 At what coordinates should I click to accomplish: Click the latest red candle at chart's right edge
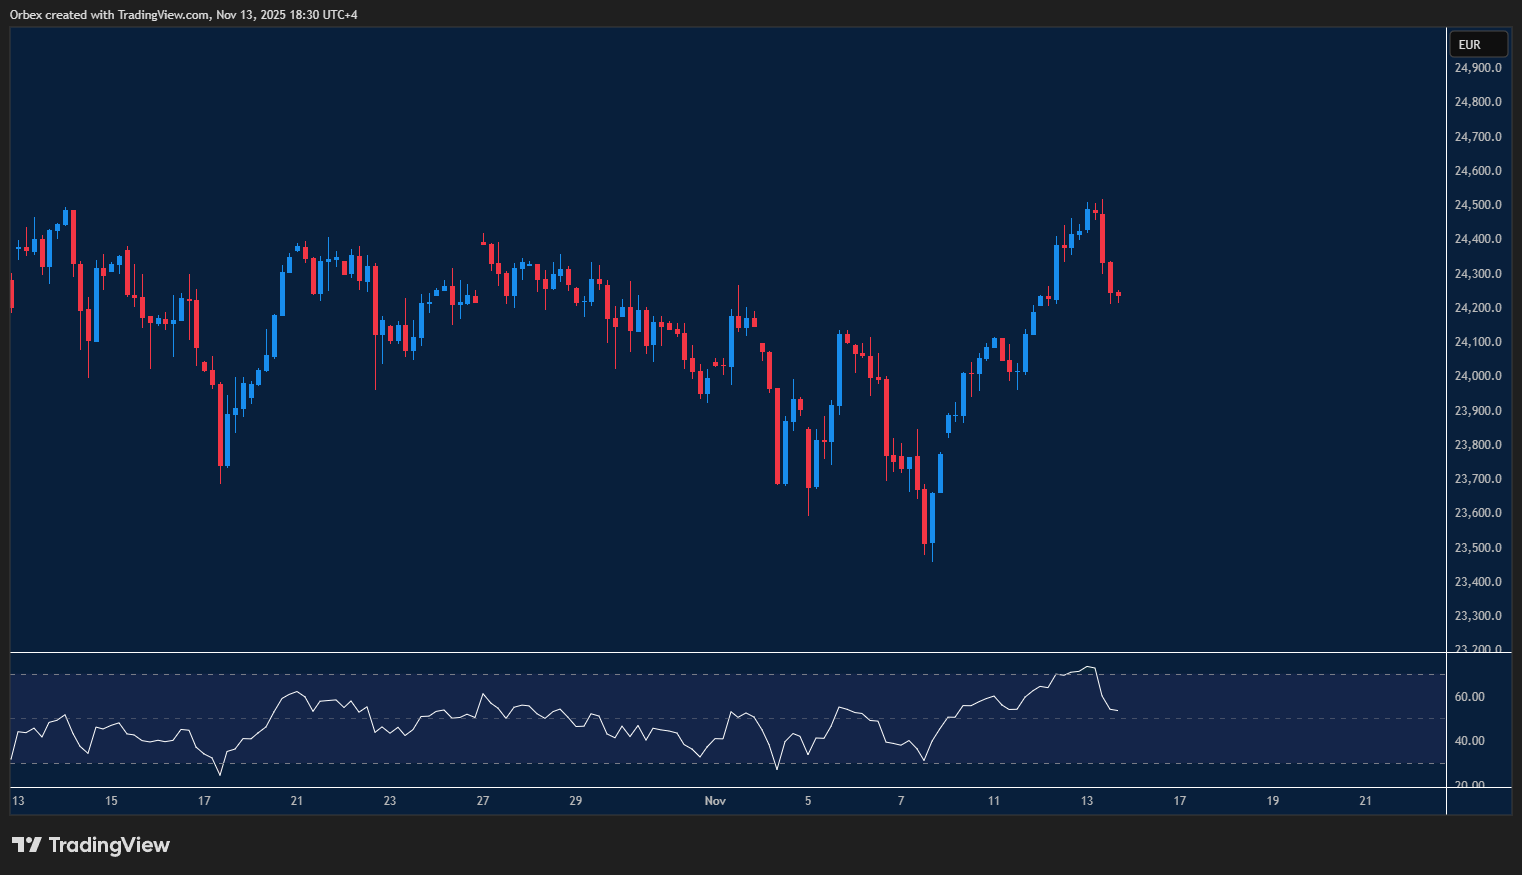(1118, 294)
